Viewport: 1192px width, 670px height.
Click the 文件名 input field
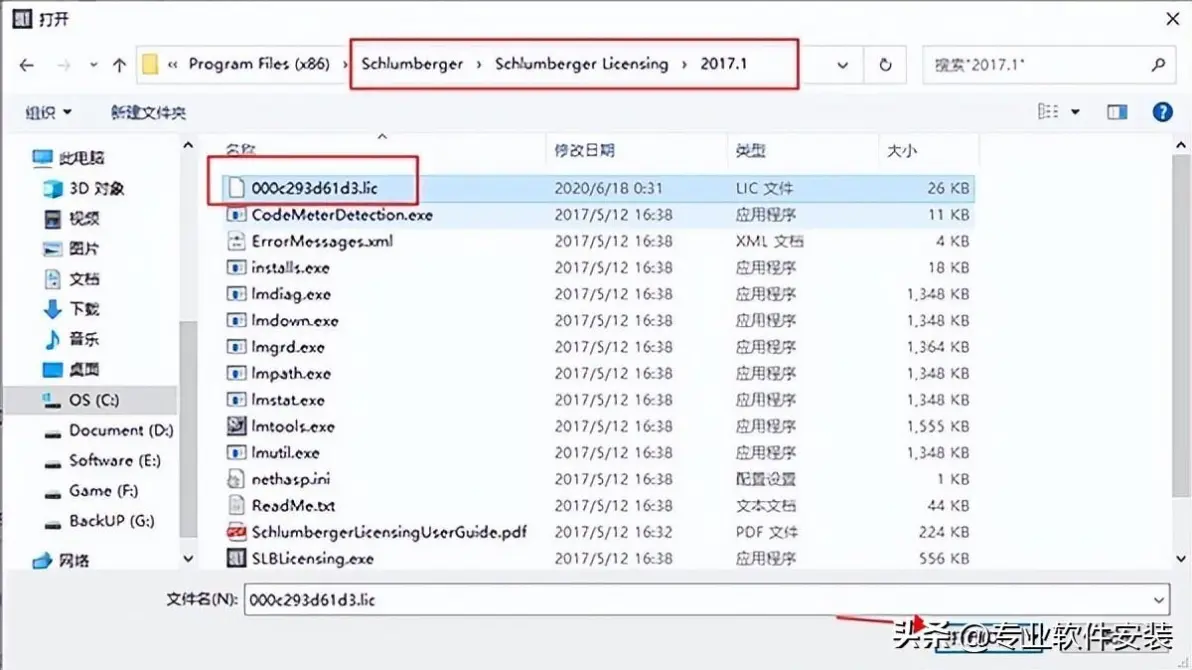point(696,600)
